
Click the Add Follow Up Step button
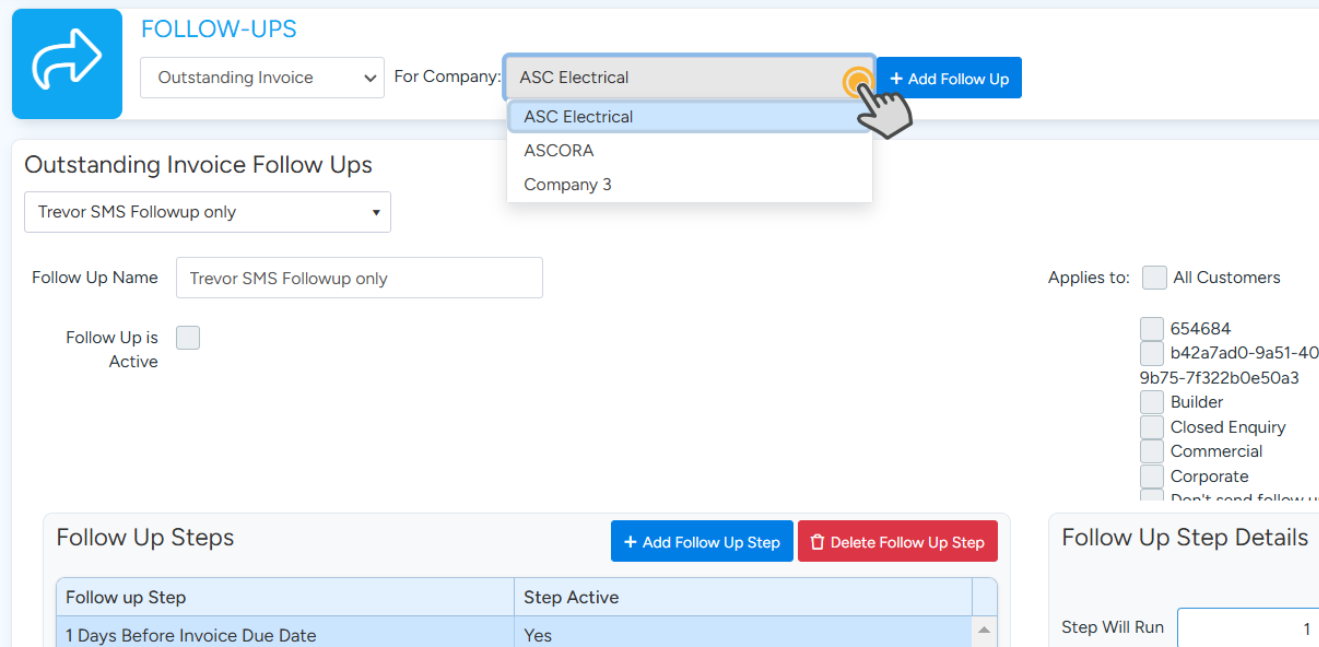point(701,542)
